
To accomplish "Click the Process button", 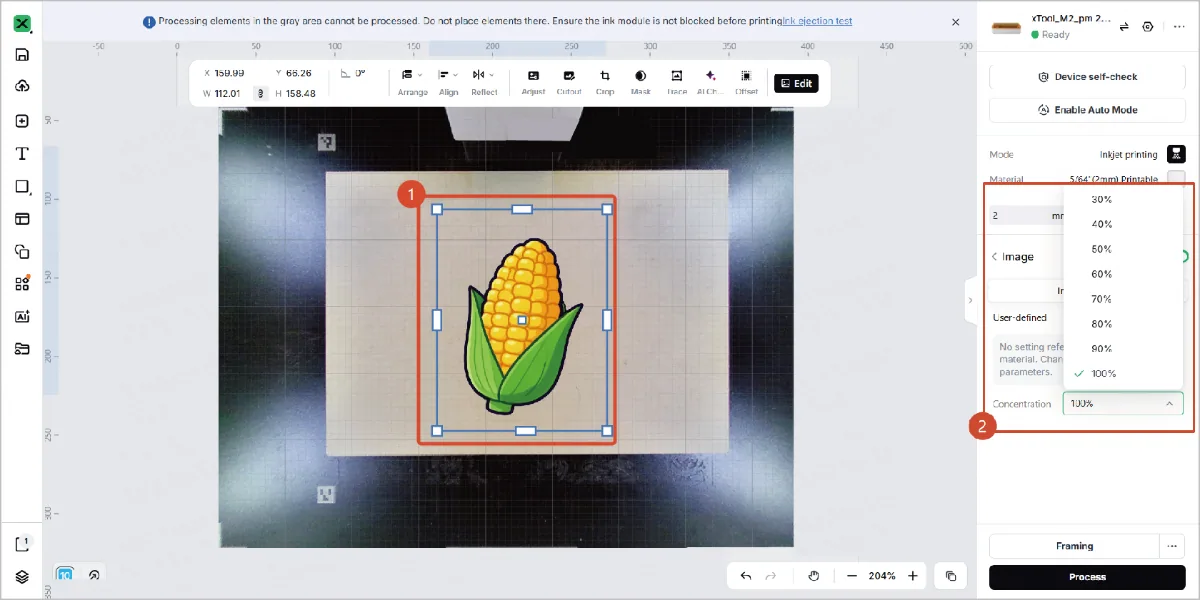I will [1087, 577].
